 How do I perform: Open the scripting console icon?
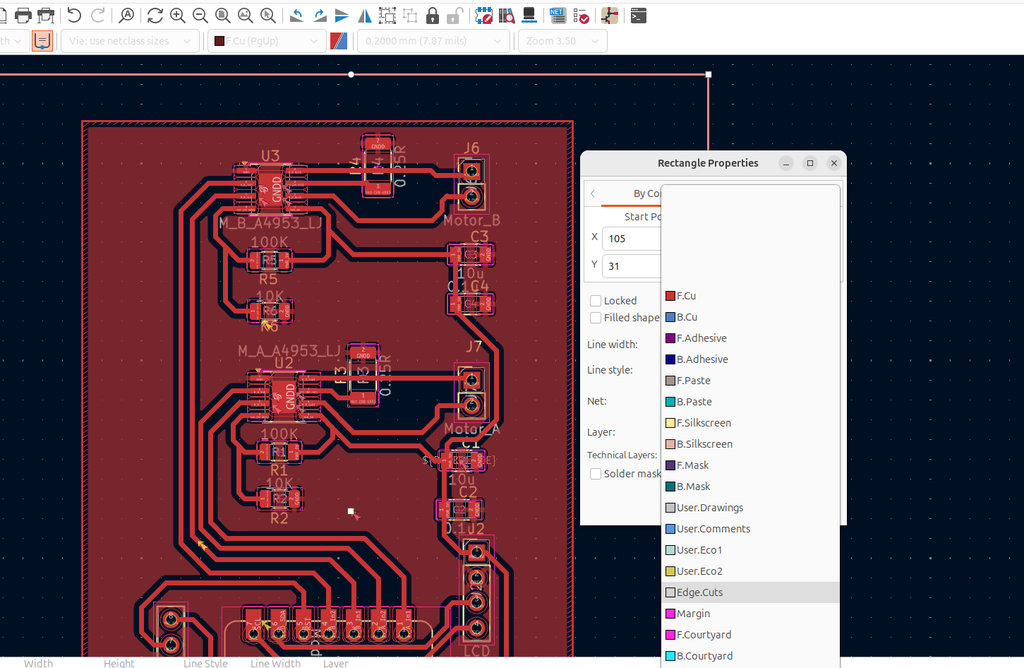pos(638,15)
